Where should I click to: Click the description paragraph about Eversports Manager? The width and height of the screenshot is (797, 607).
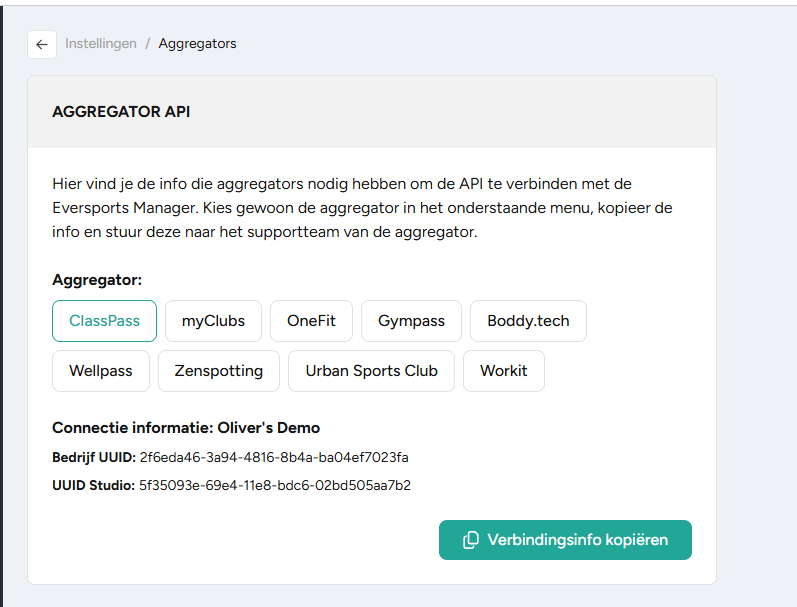(x=362, y=208)
